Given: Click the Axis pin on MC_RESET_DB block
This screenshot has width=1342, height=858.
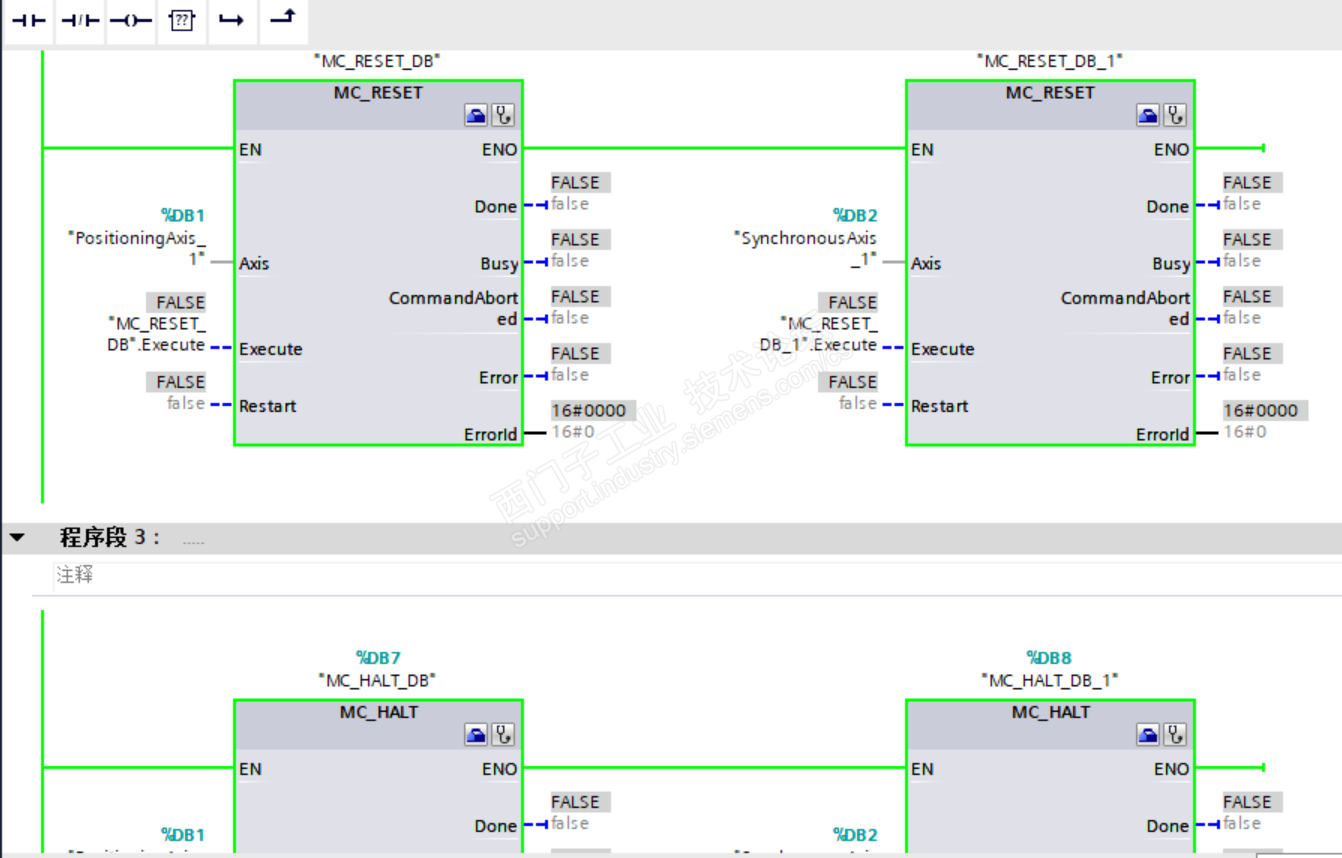Looking at the screenshot, I should pos(254,264).
